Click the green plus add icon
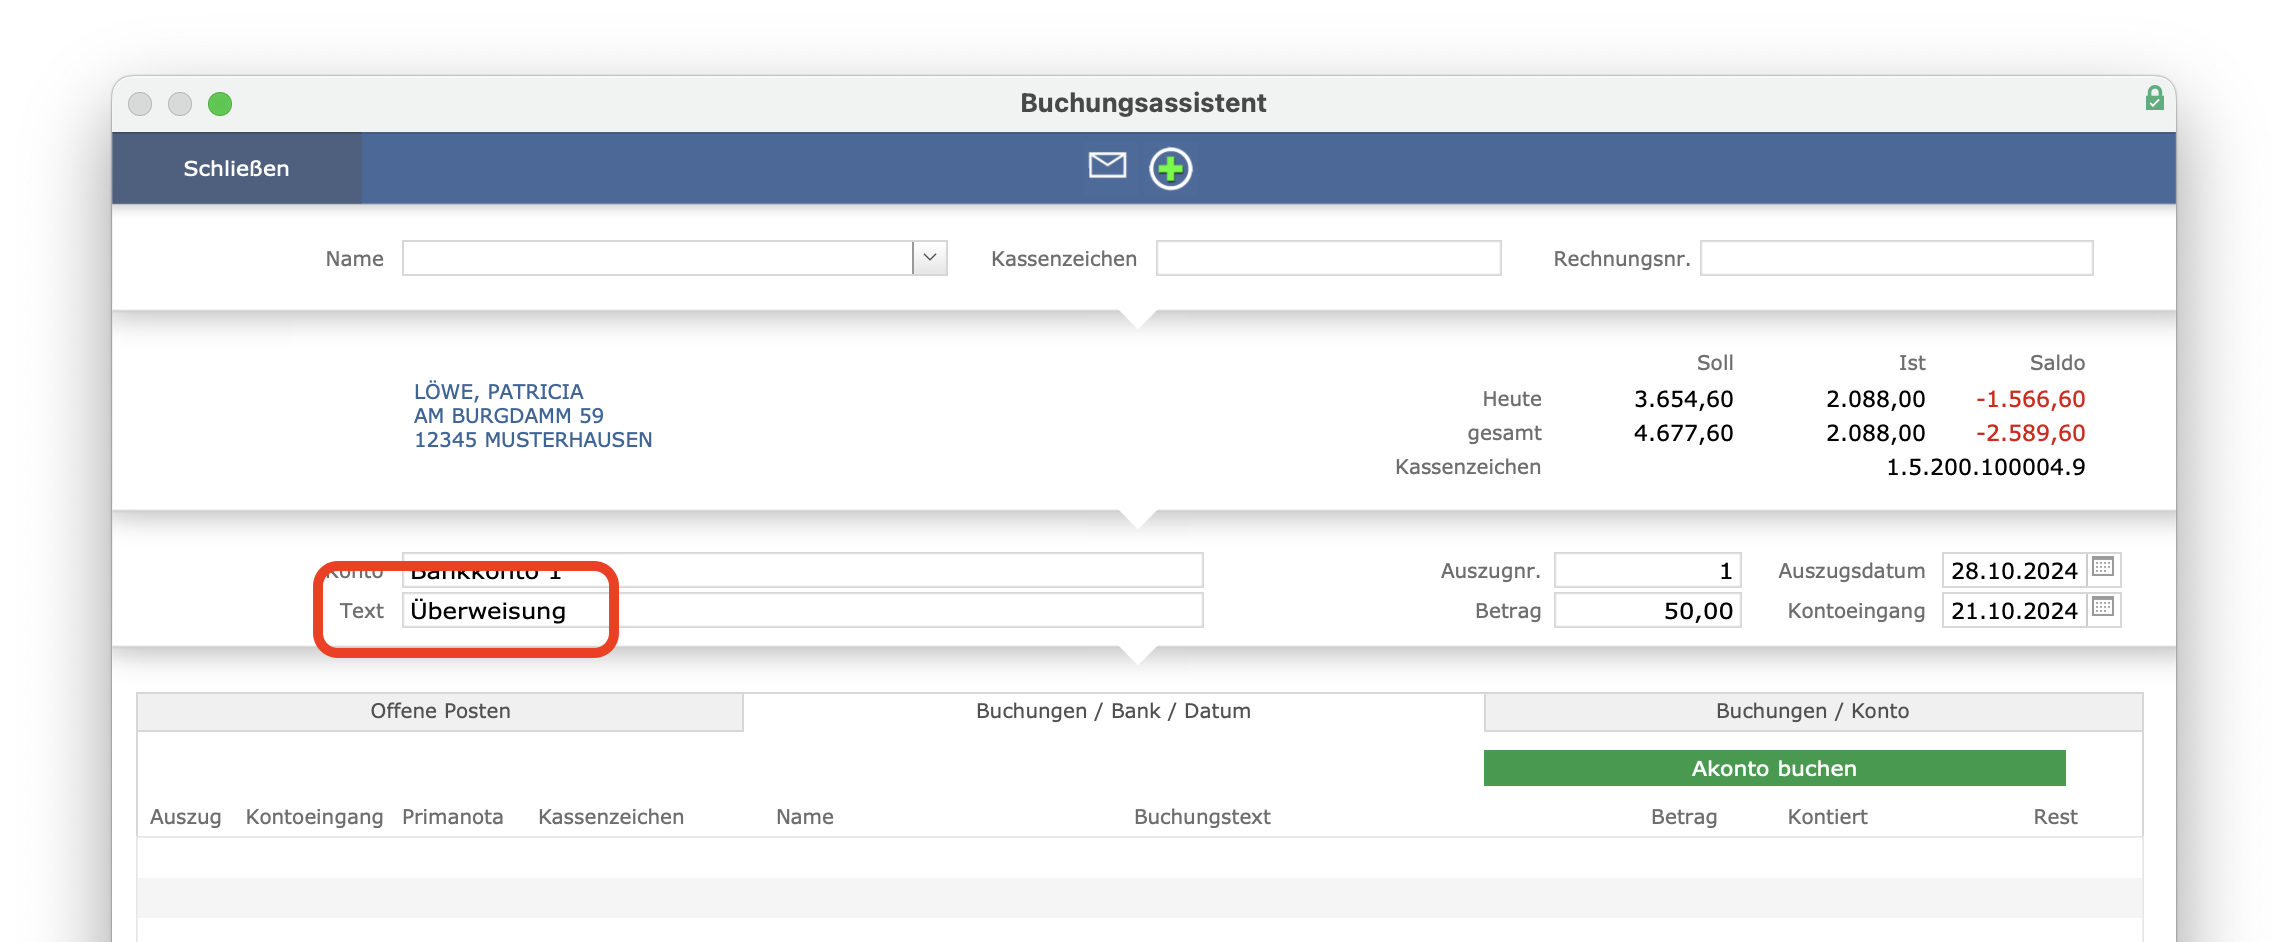Viewport: 2288px width, 942px height. pyautogui.click(x=1170, y=168)
